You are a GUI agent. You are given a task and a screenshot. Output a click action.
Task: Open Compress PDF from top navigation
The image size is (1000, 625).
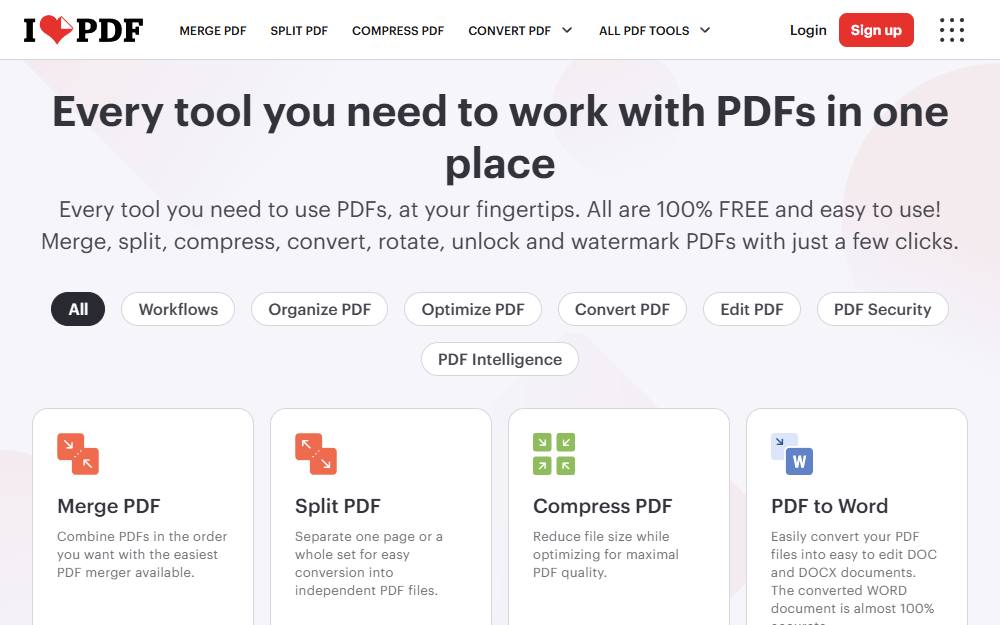(398, 31)
